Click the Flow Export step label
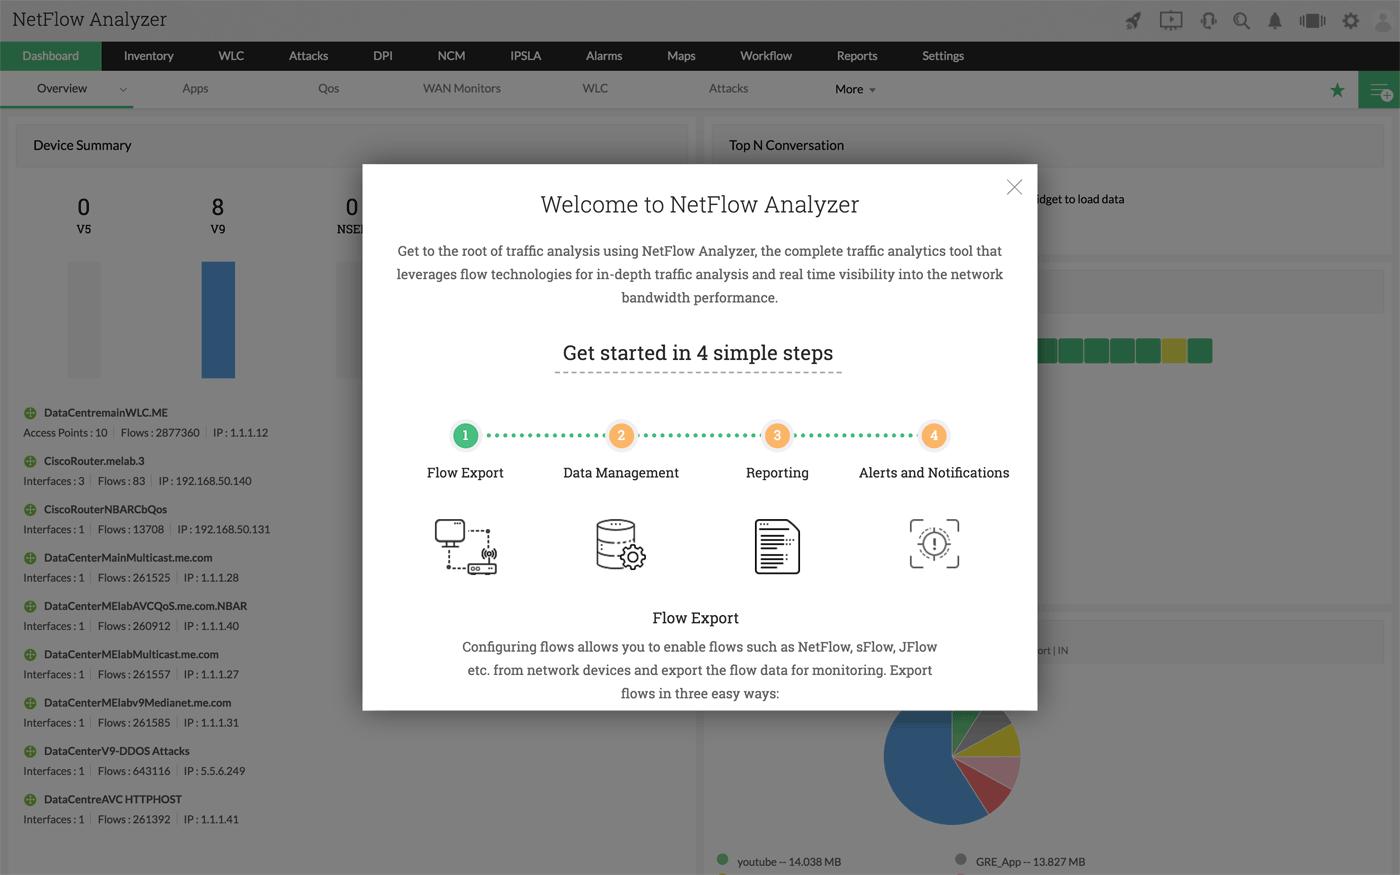 pos(465,473)
